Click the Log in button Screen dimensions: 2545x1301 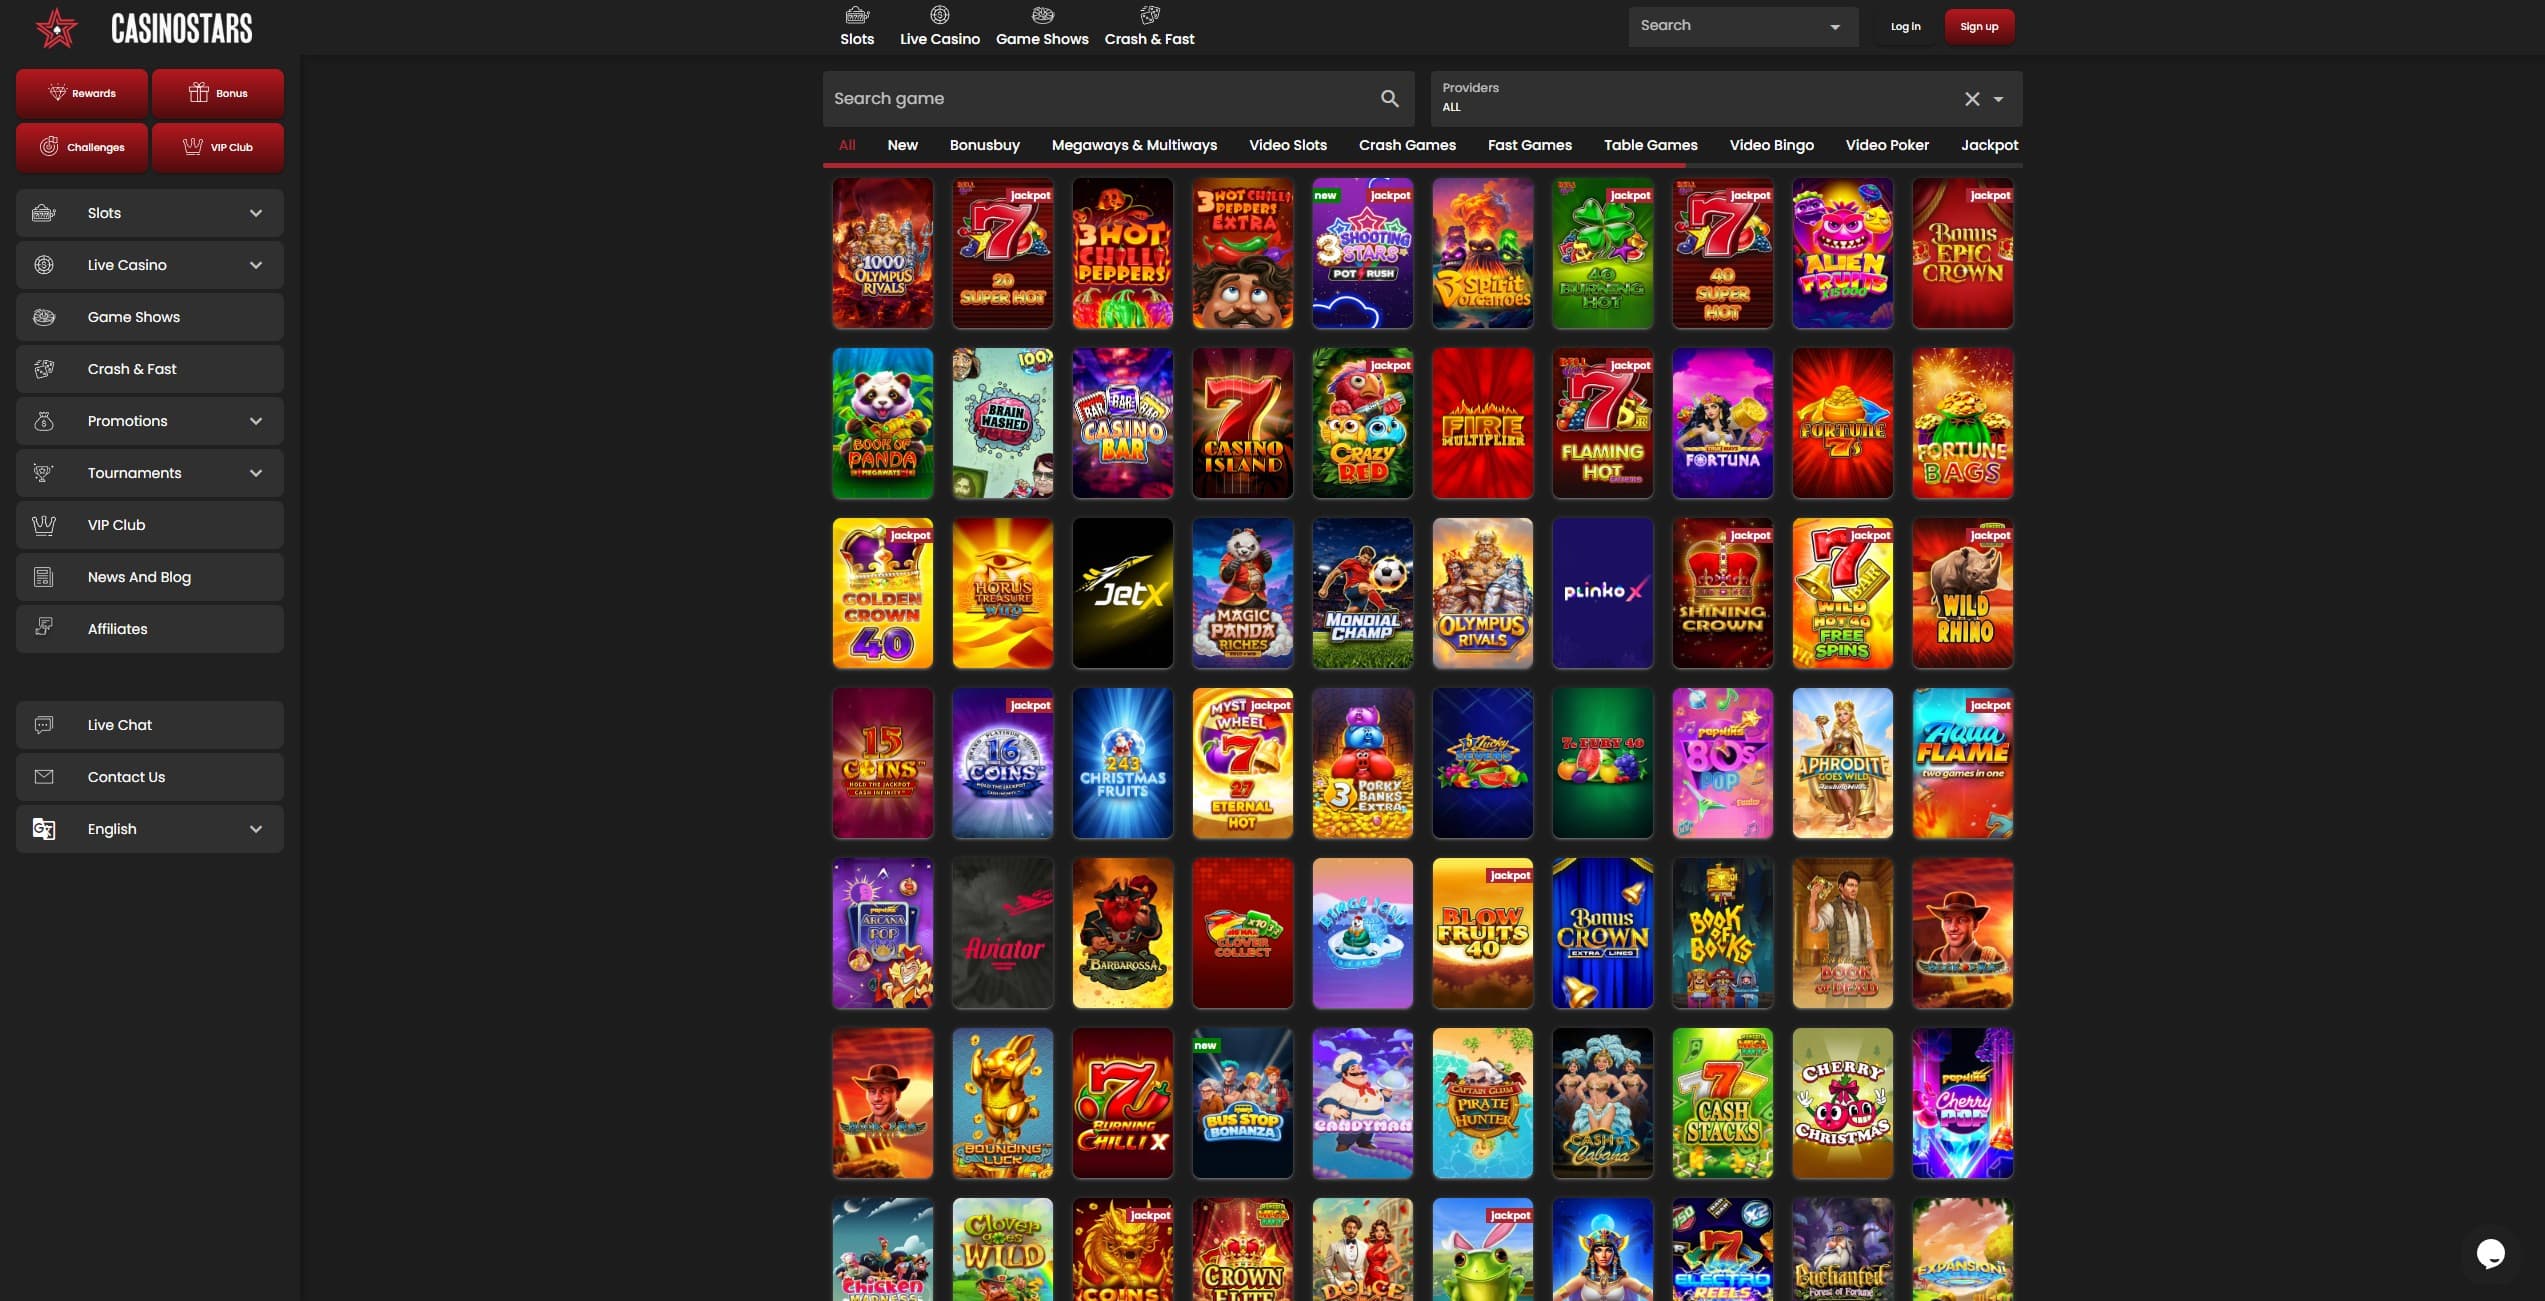point(1905,27)
